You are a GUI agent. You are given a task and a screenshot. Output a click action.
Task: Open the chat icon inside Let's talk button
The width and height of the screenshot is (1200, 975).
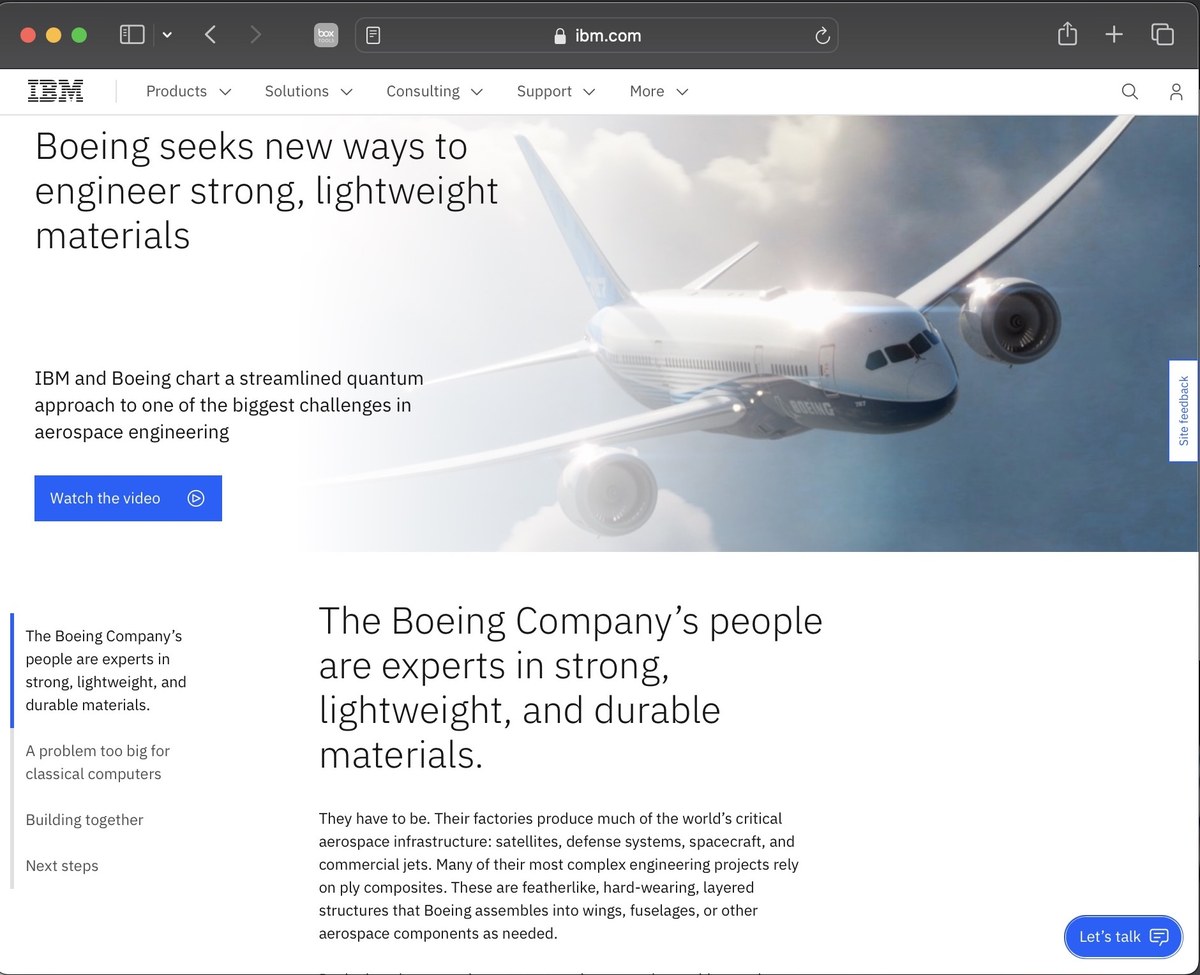click(1159, 937)
